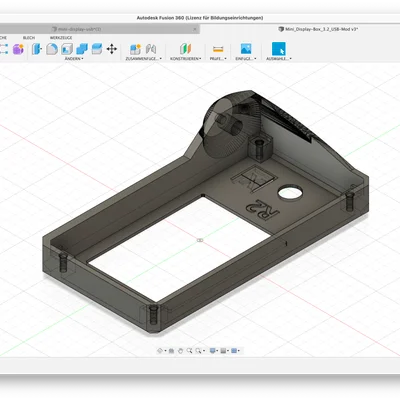The height and width of the screenshot is (400, 400).
Task: Click the Select (Auswählen) cursor icon
Action: pyautogui.click(x=279, y=49)
